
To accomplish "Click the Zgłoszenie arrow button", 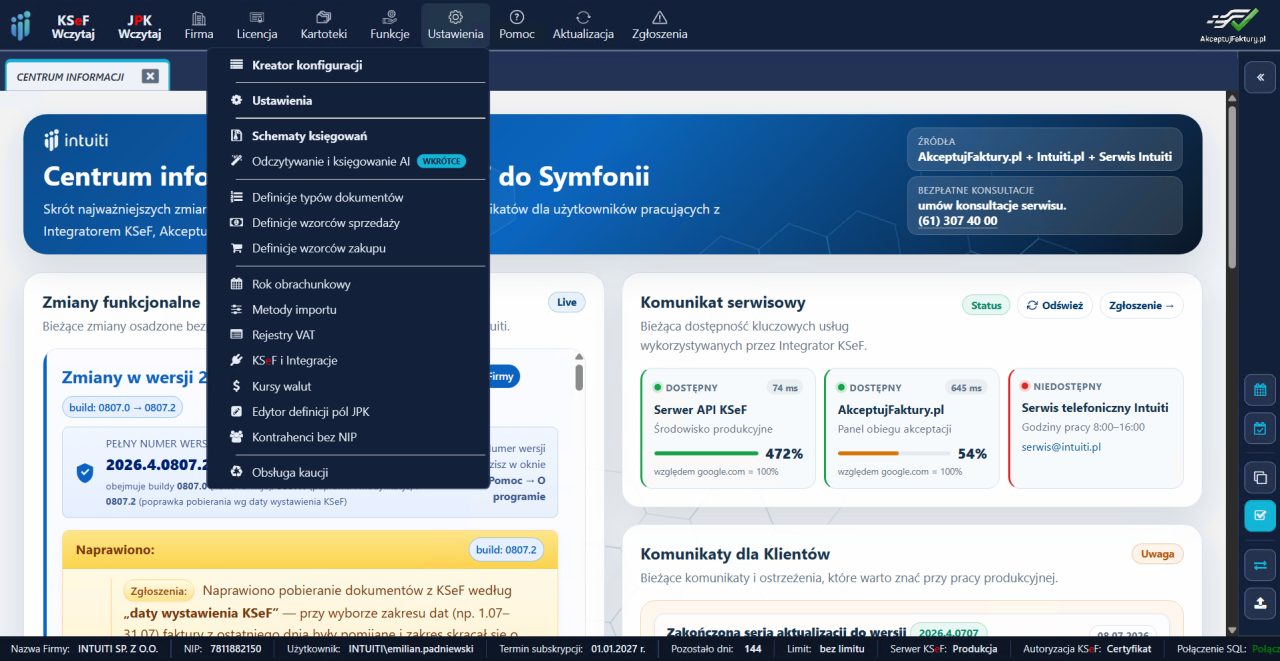I will pyautogui.click(x=1141, y=306).
